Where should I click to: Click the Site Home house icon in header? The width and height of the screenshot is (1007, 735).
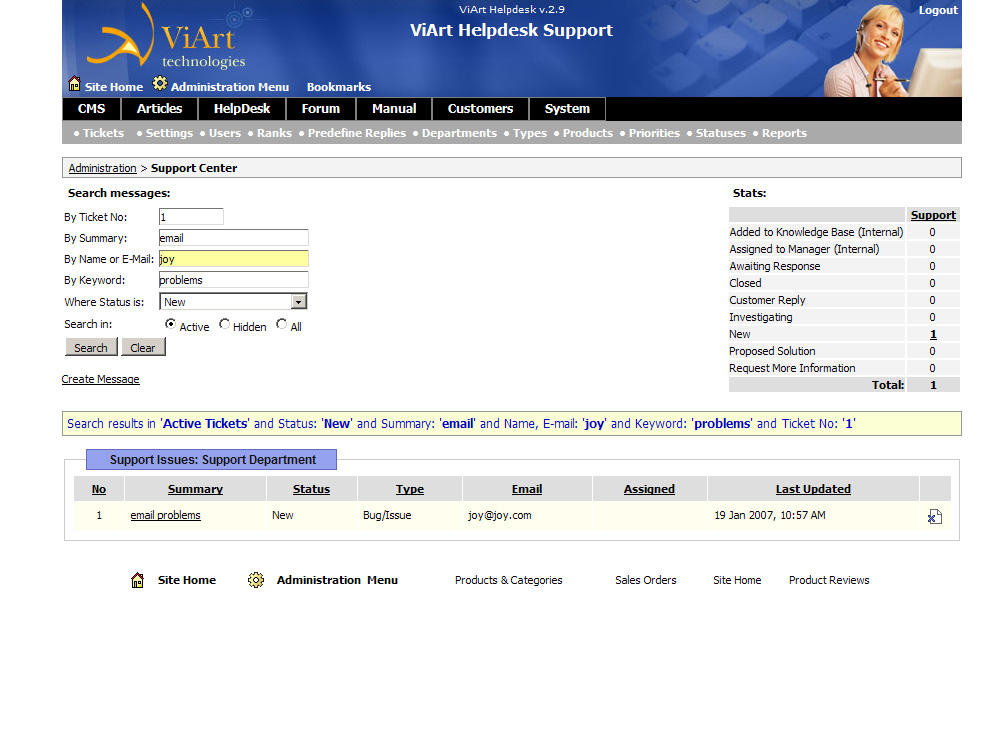[x=74, y=84]
